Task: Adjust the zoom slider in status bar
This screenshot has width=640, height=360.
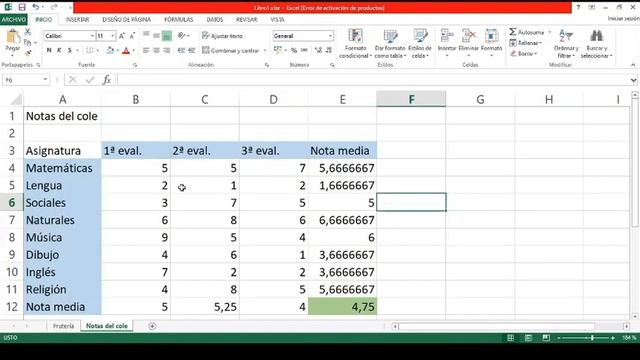Action: point(592,338)
